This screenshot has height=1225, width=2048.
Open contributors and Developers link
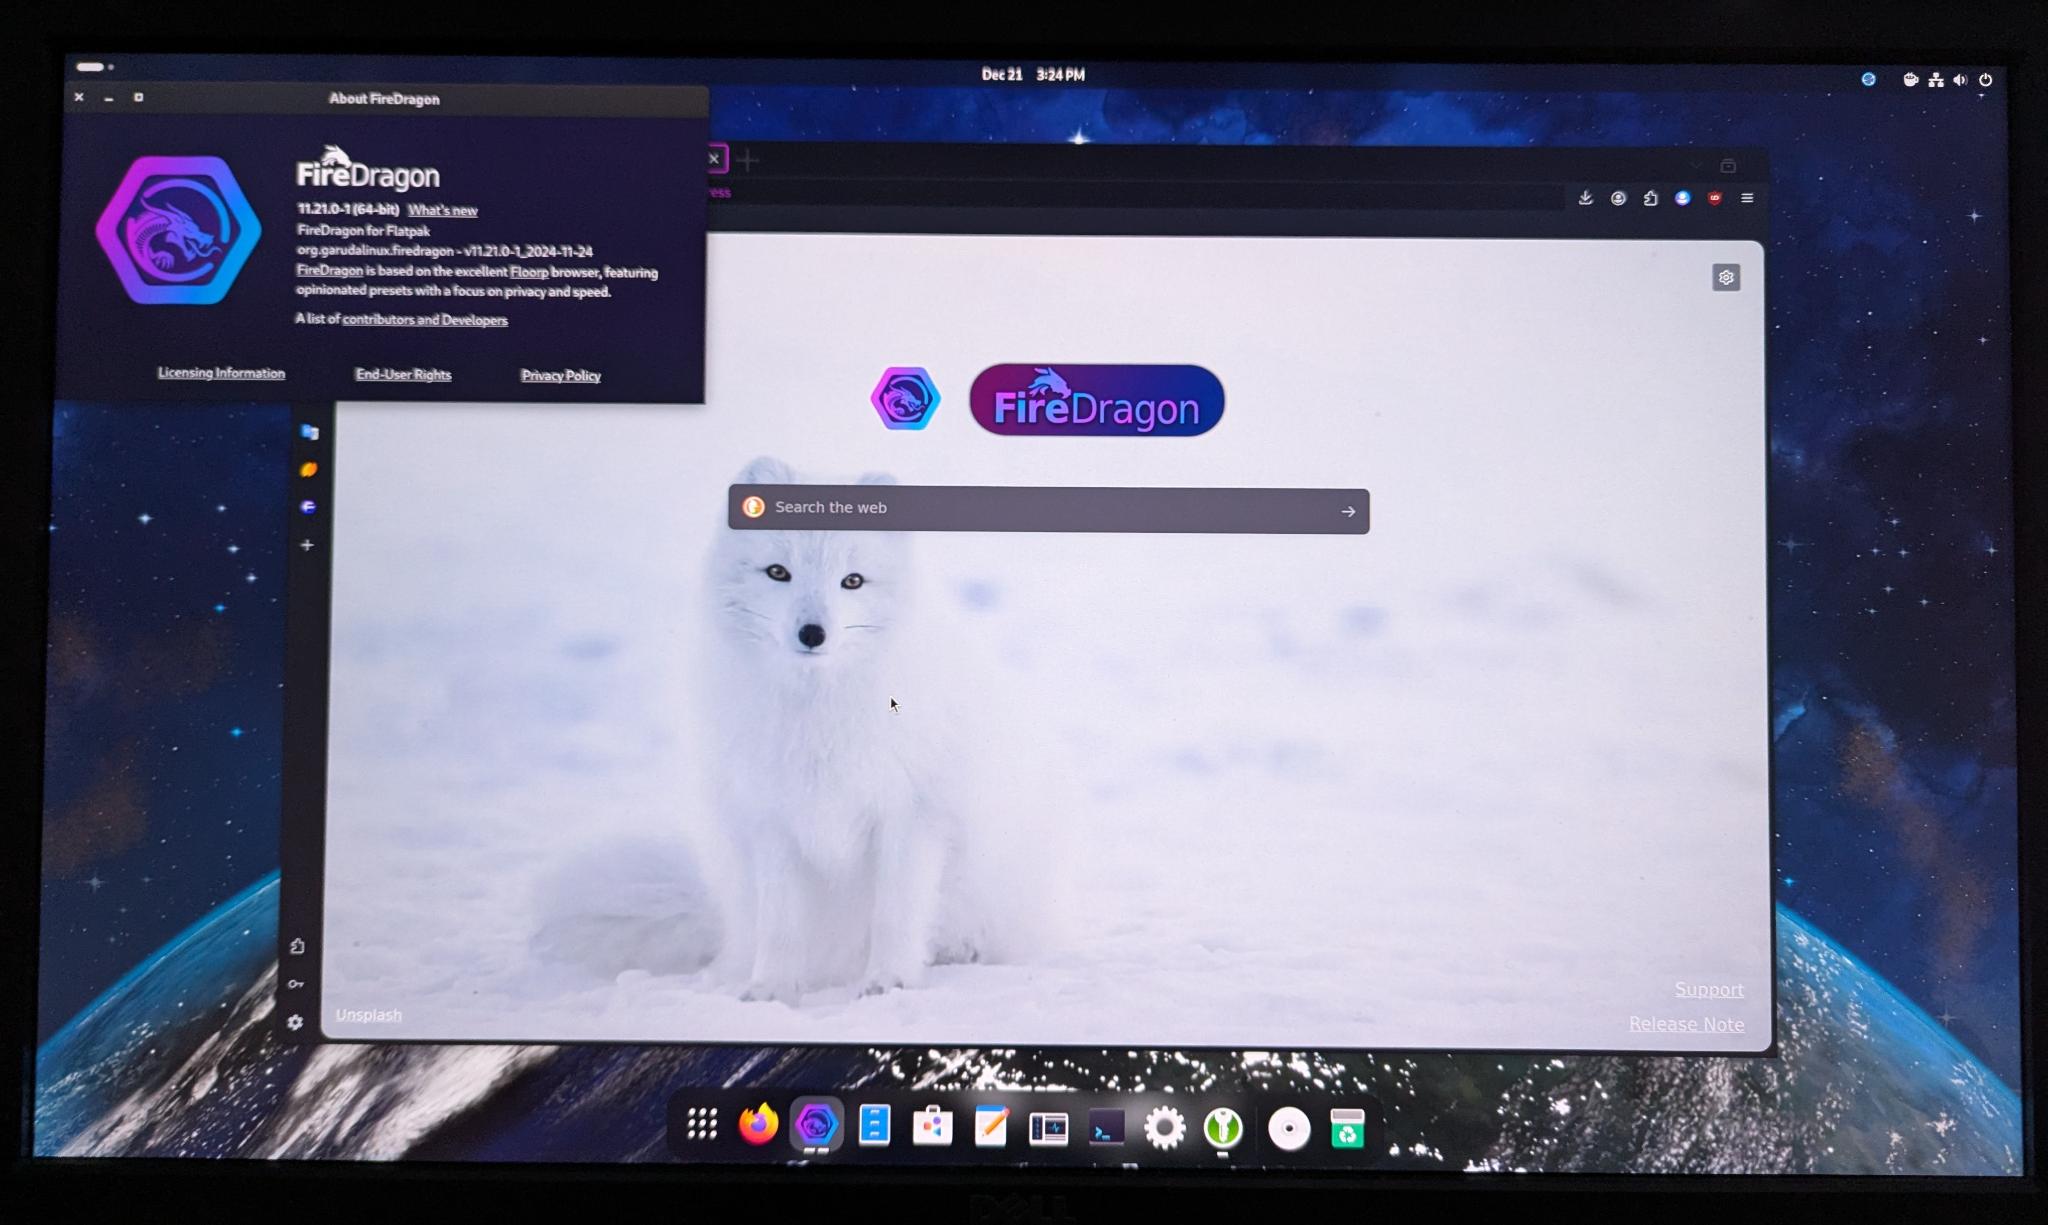(x=425, y=320)
